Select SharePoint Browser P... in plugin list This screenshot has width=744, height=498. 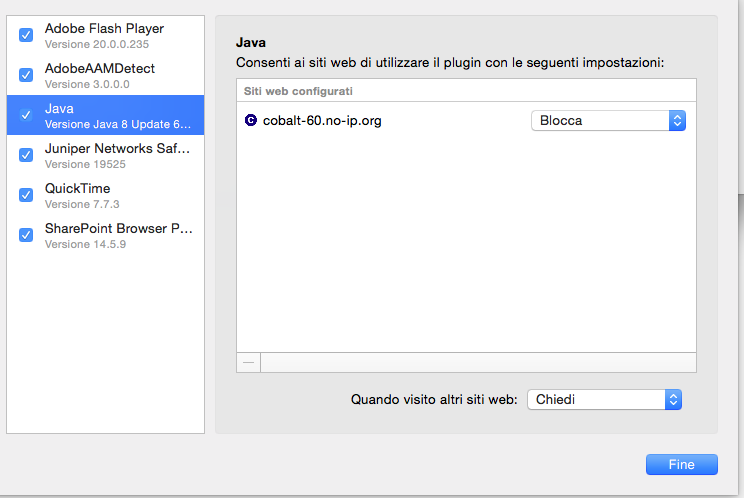point(105,235)
